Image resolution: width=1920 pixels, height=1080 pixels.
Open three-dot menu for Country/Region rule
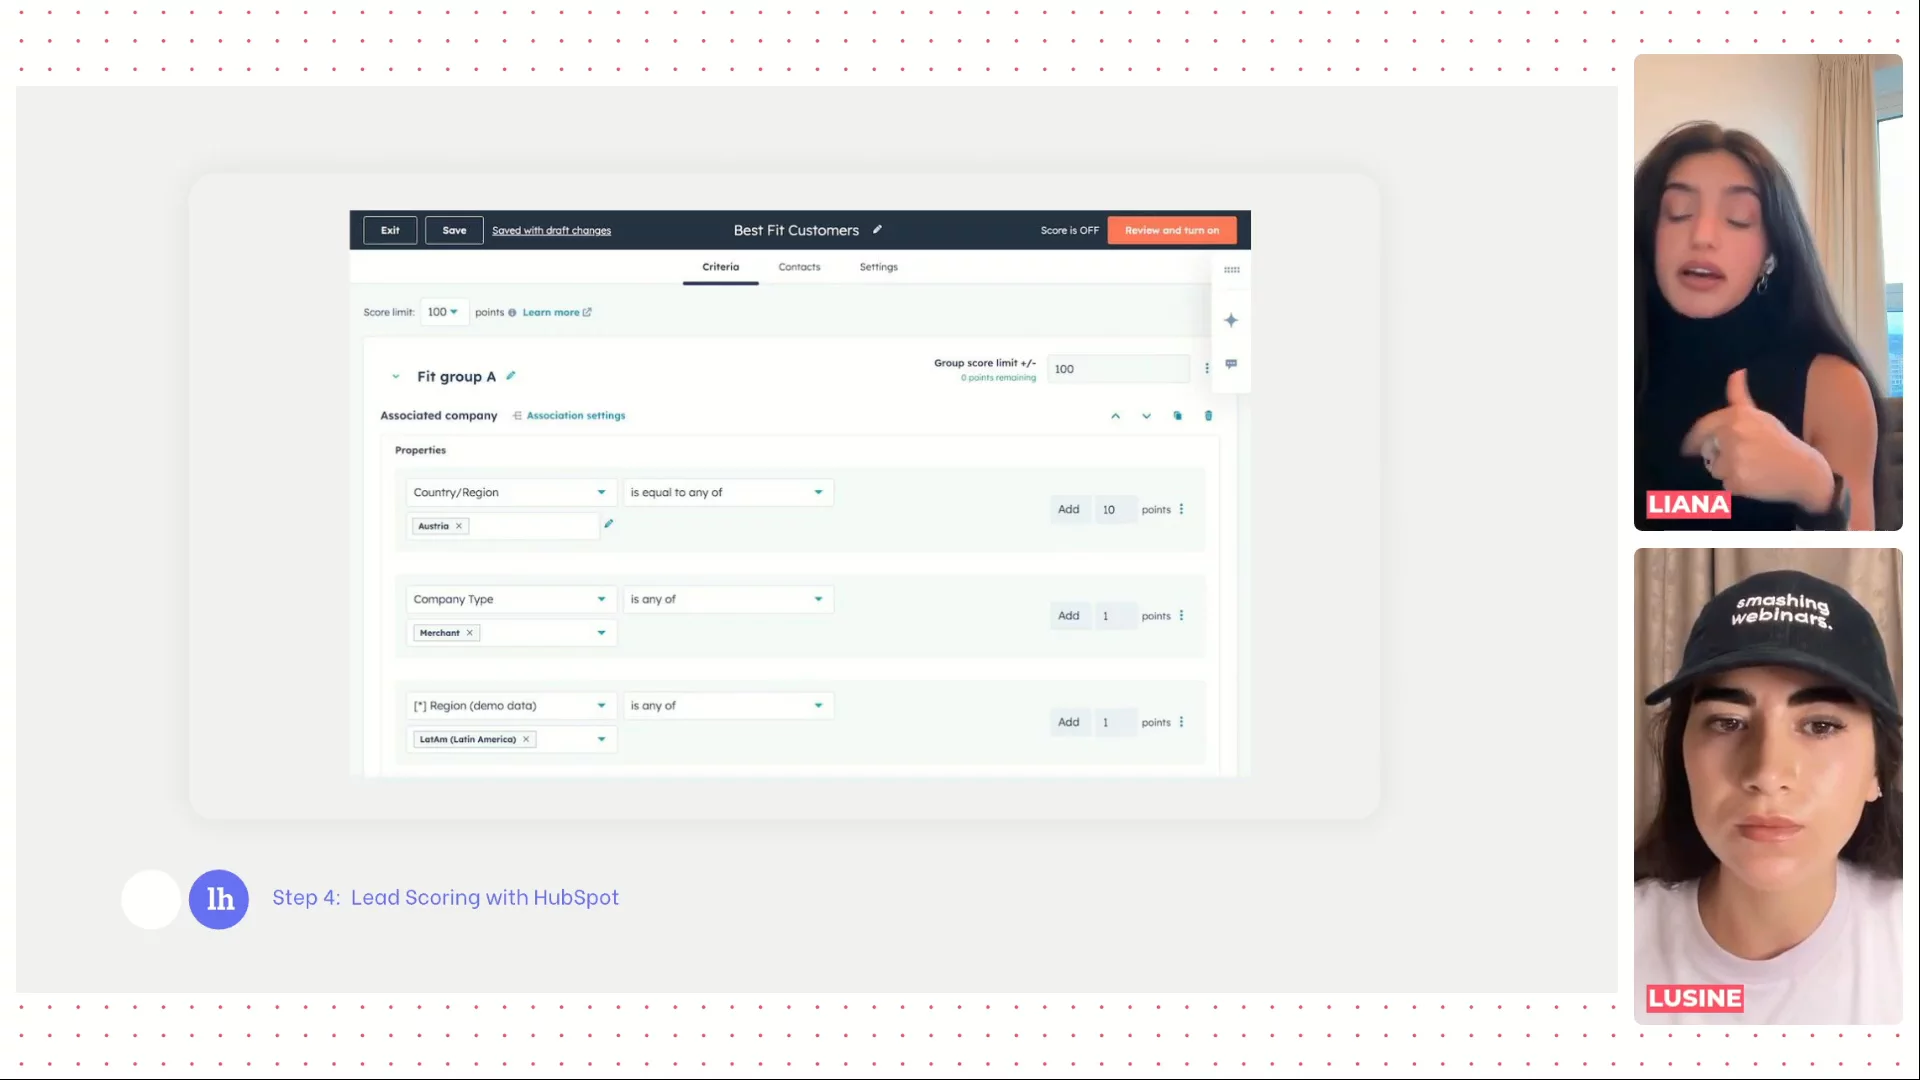[x=1181, y=509]
